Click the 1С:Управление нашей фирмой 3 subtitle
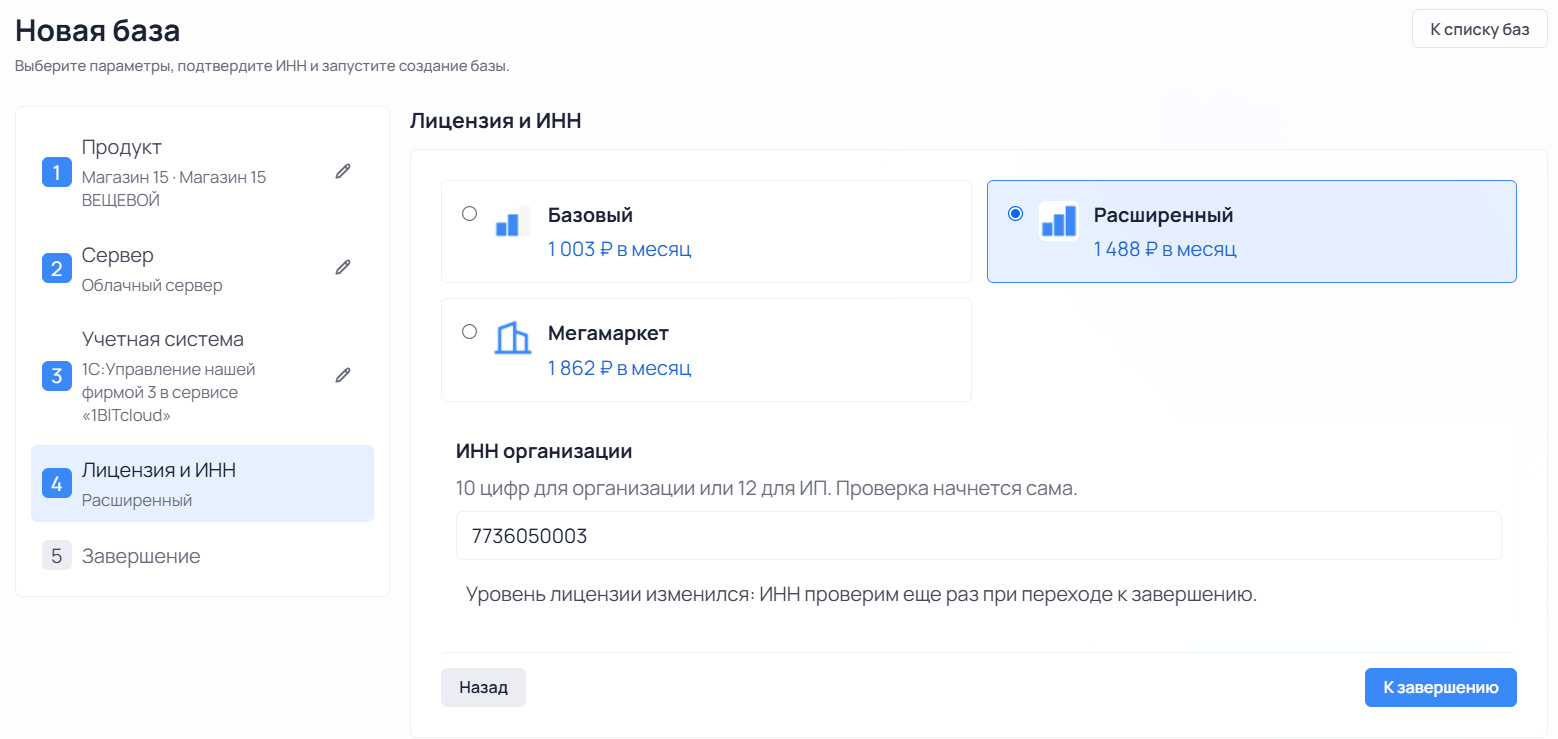The width and height of the screenshot is (1558, 739). (x=169, y=392)
